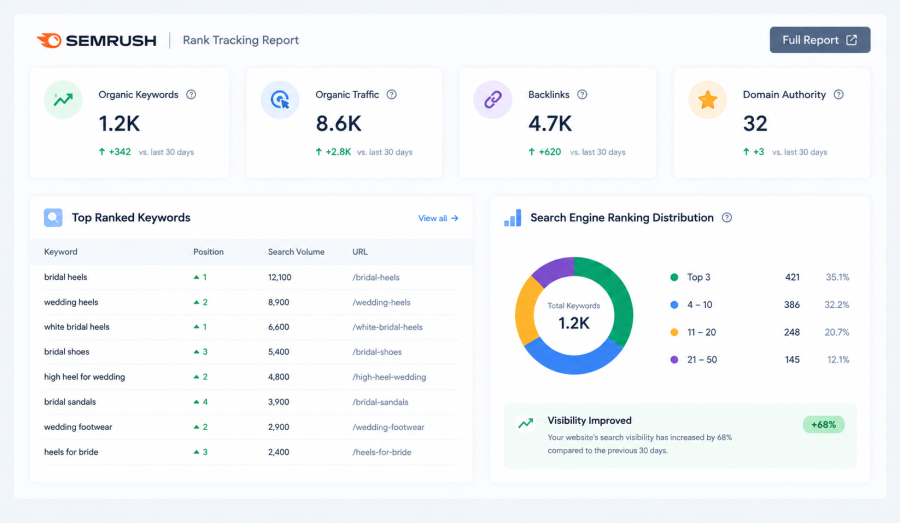The height and width of the screenshot is (523, 900).
Task: Click the Total Keywords 1.2K donut center
Action: [574, 316]
